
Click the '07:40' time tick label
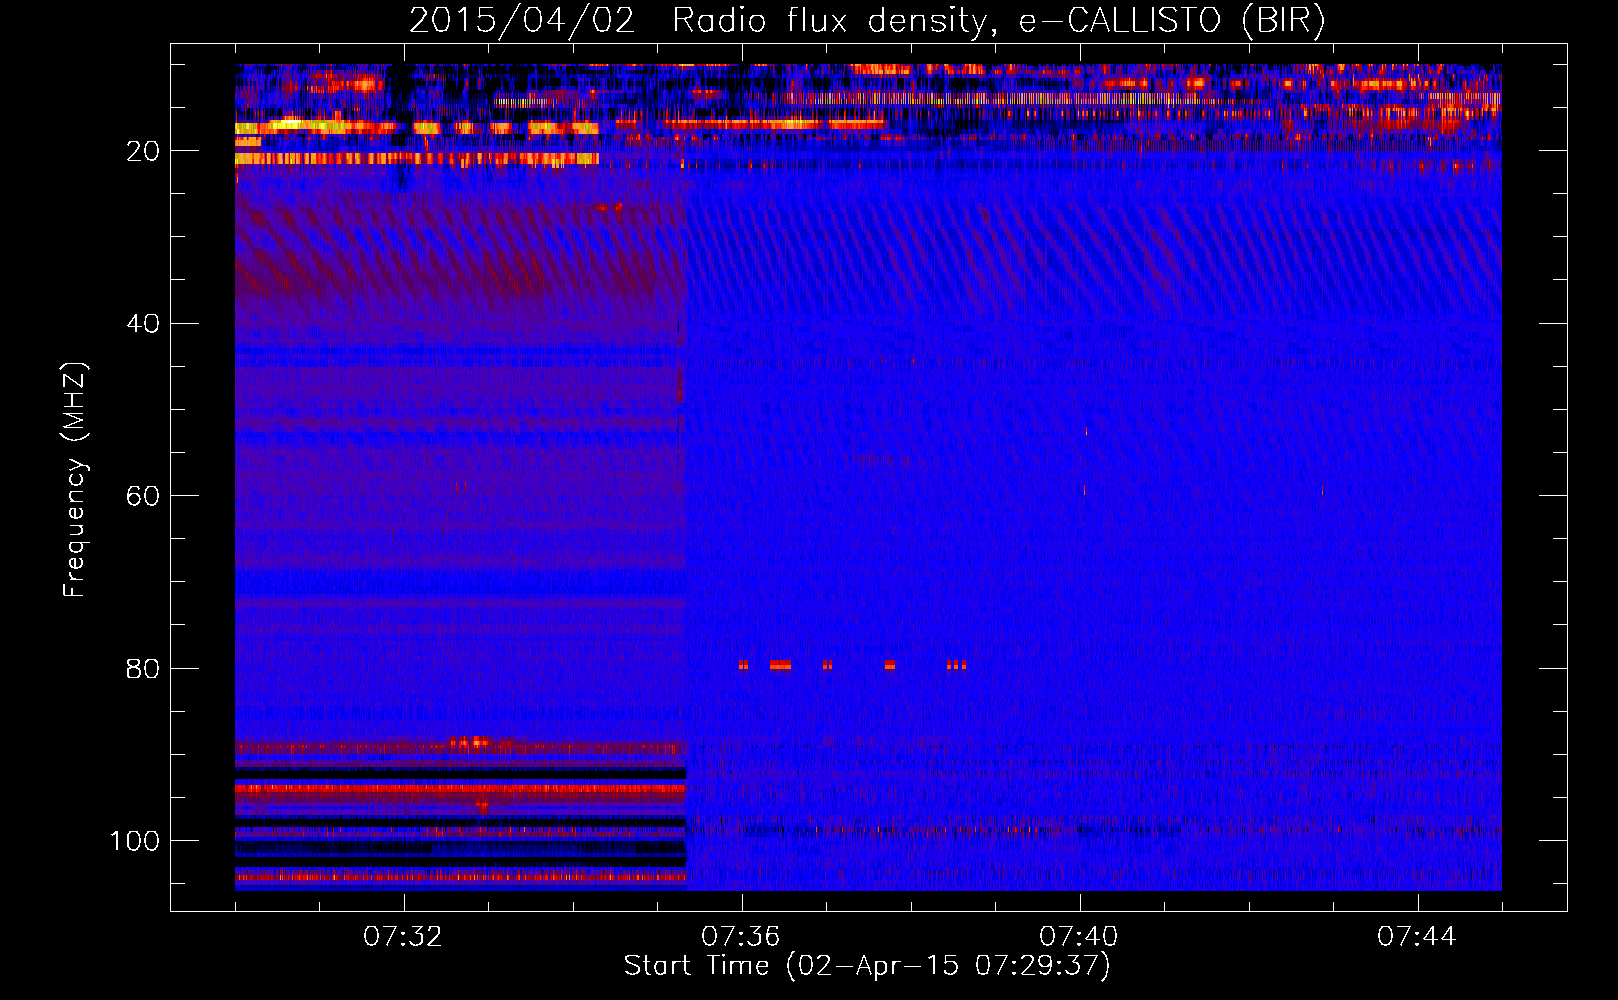(1079, 936)
